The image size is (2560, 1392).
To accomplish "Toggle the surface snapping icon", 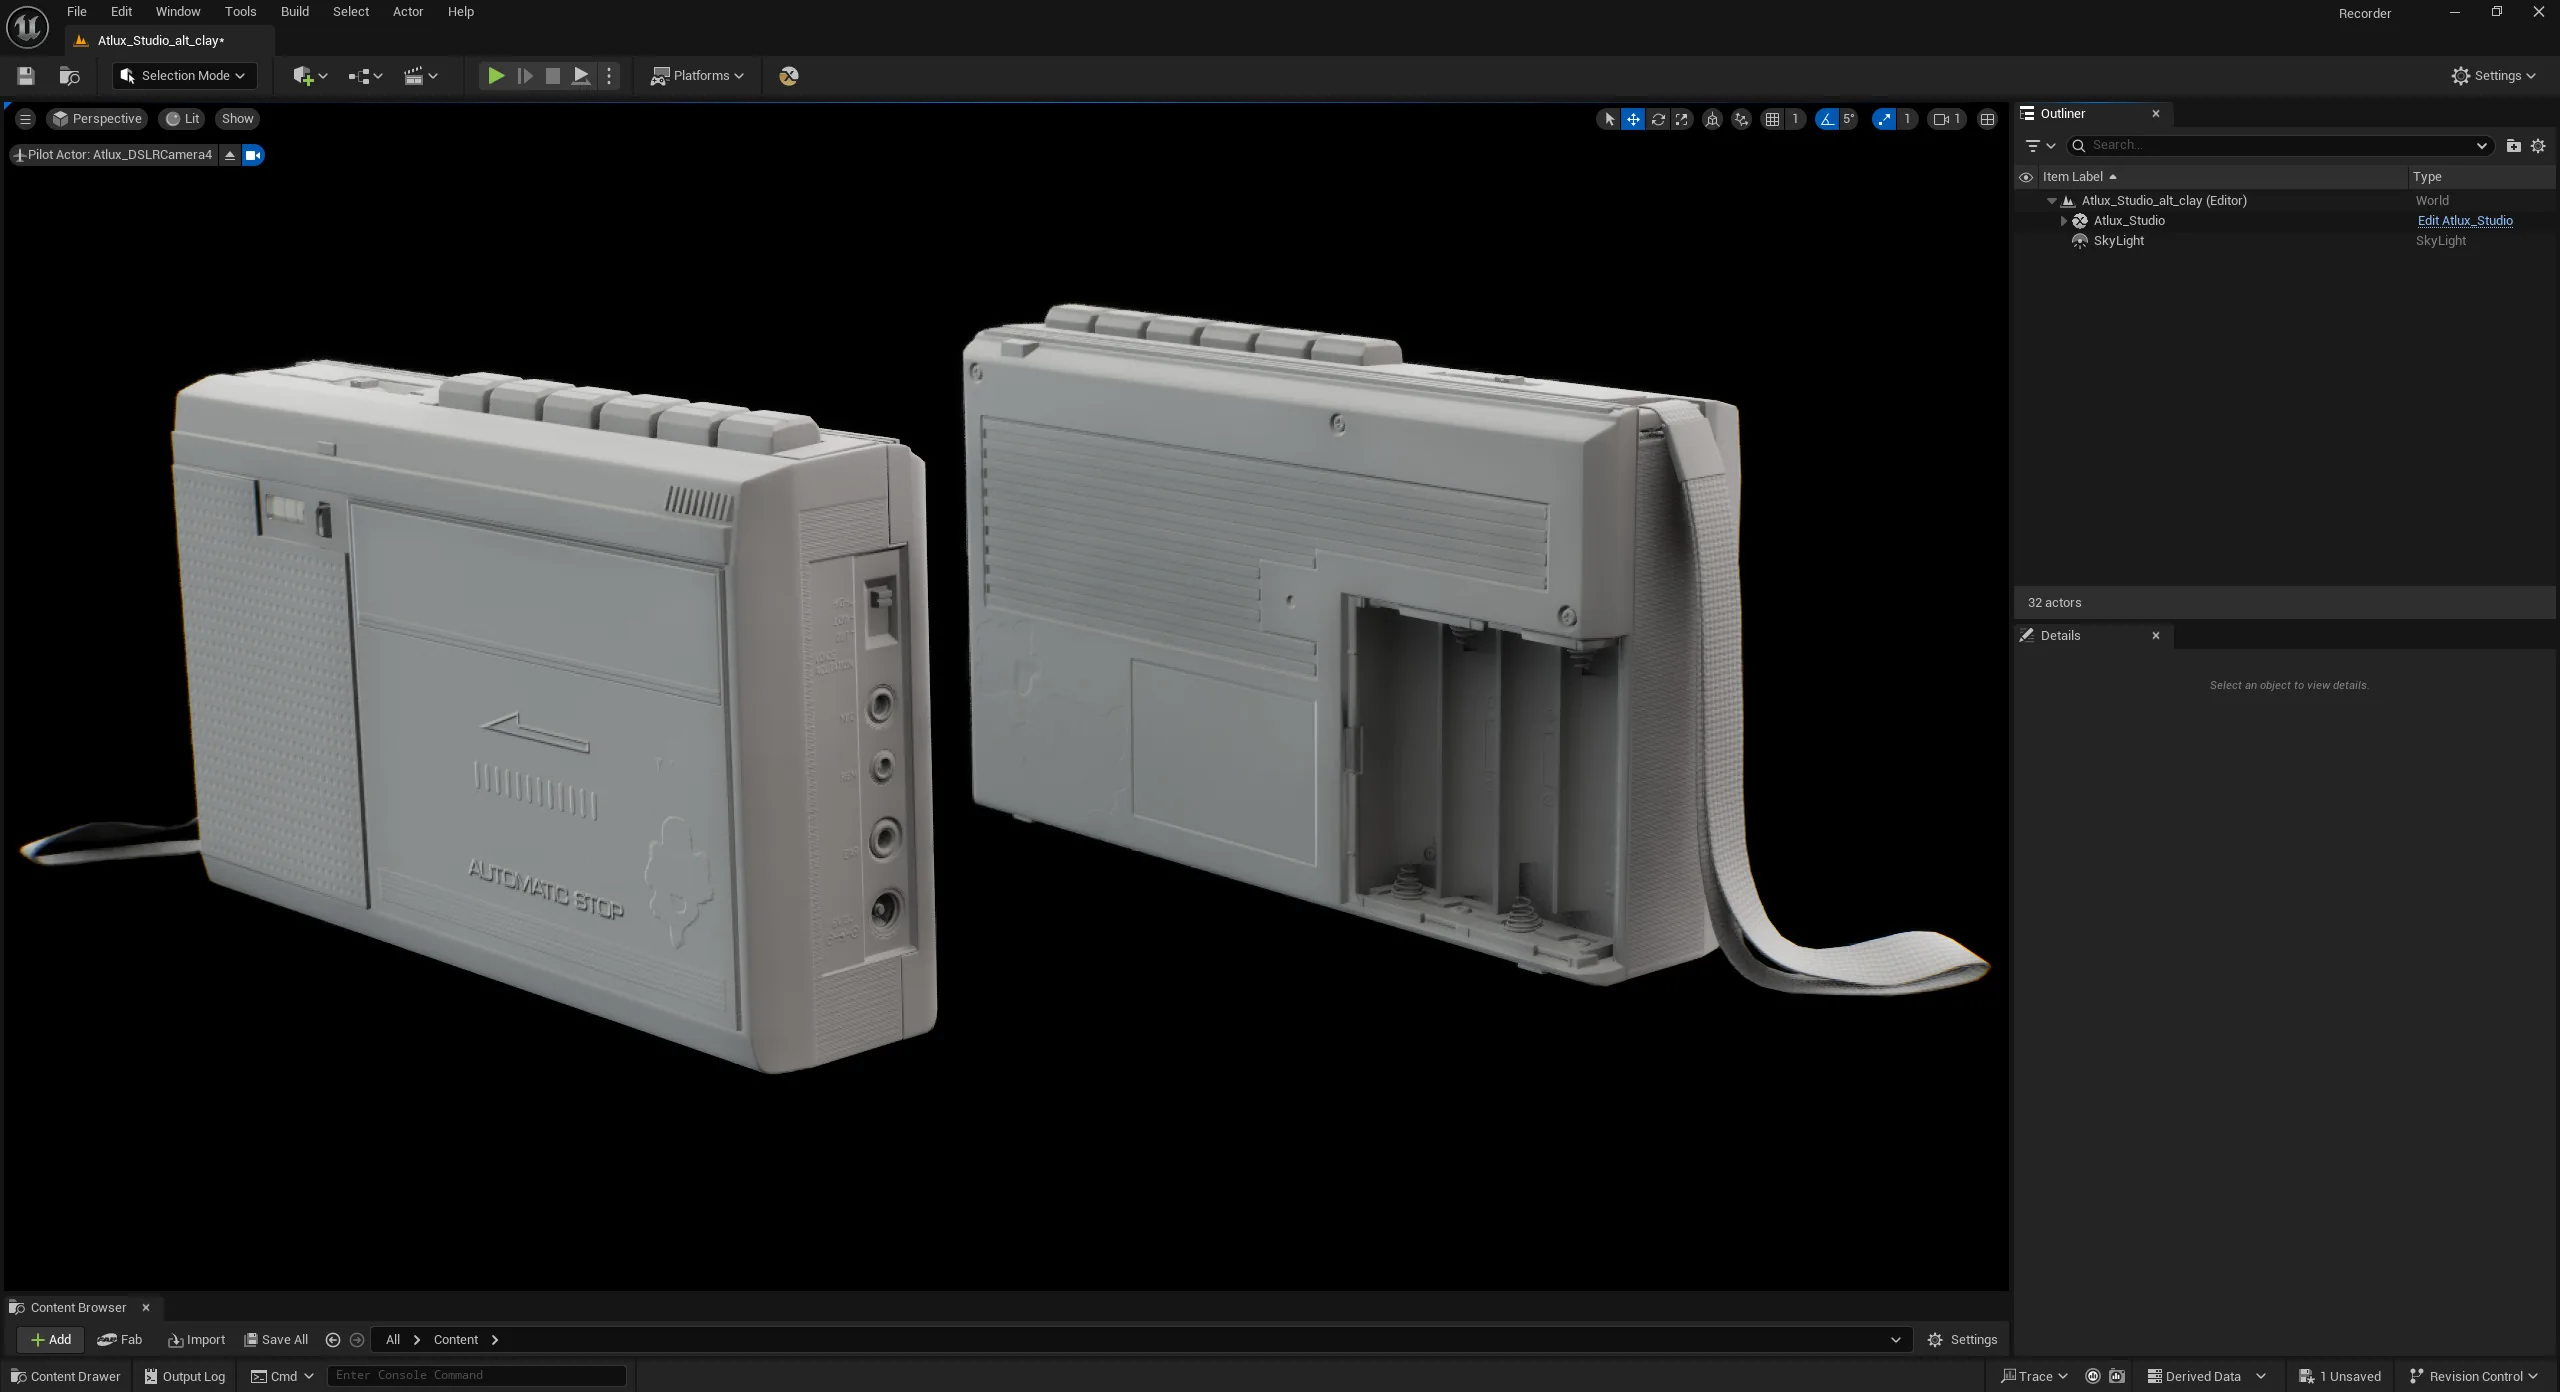I will (1741, 119).
